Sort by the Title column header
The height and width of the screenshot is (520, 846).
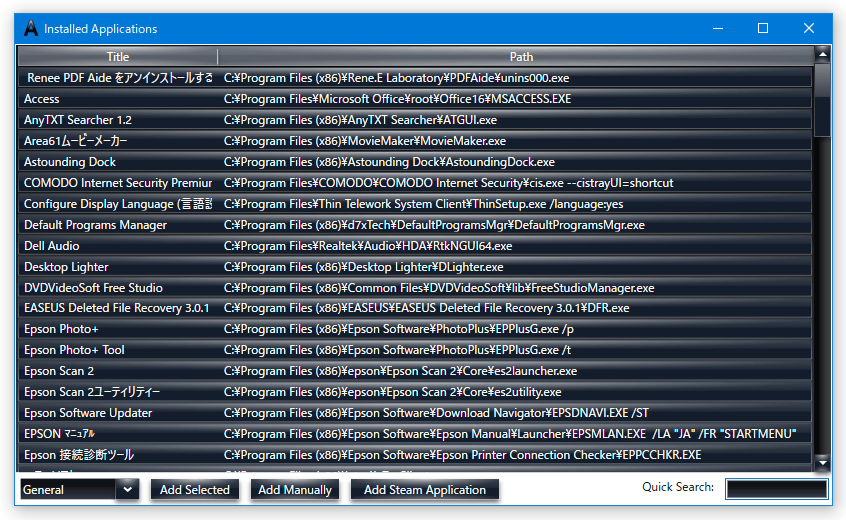[118, 57]
